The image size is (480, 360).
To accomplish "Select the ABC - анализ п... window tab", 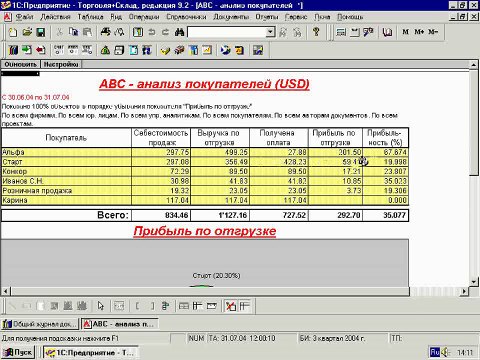I will [120, 324].
